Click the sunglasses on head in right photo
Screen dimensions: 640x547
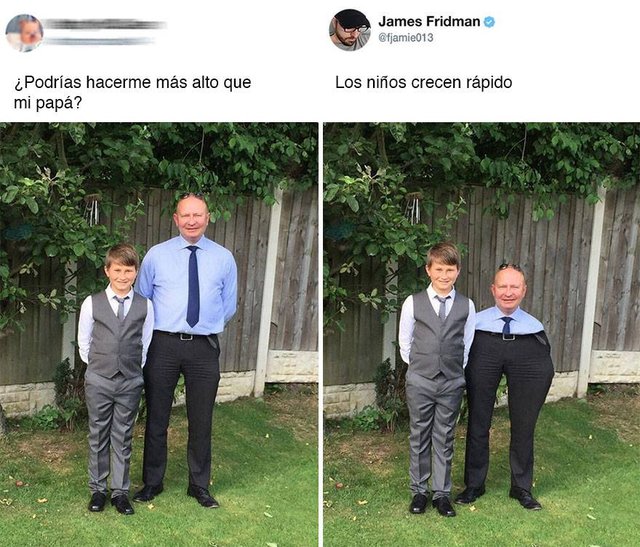[x=510, y=267]
